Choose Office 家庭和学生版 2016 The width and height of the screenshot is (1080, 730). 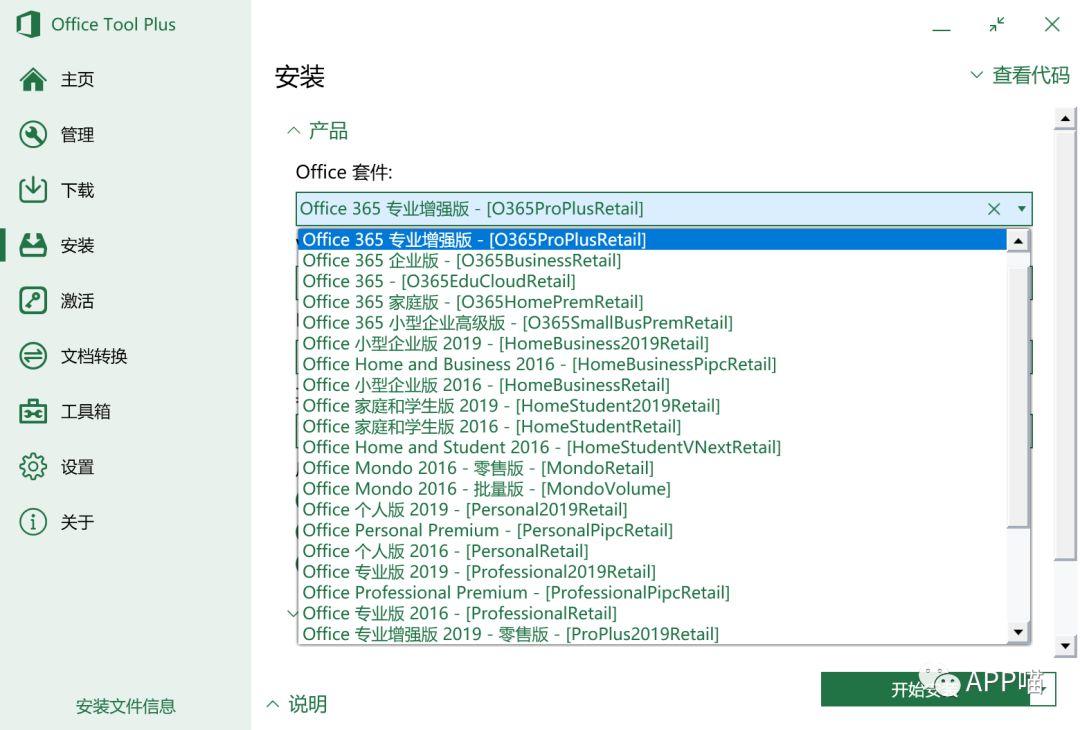pos(653,426)
